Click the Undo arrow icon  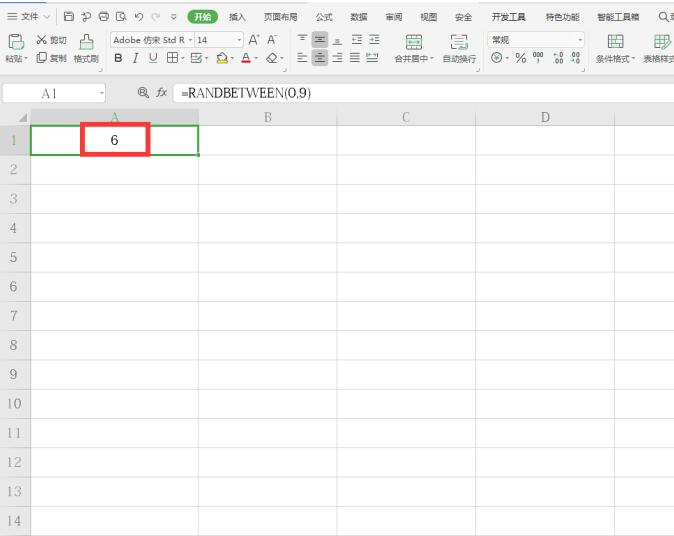[139, 17]
